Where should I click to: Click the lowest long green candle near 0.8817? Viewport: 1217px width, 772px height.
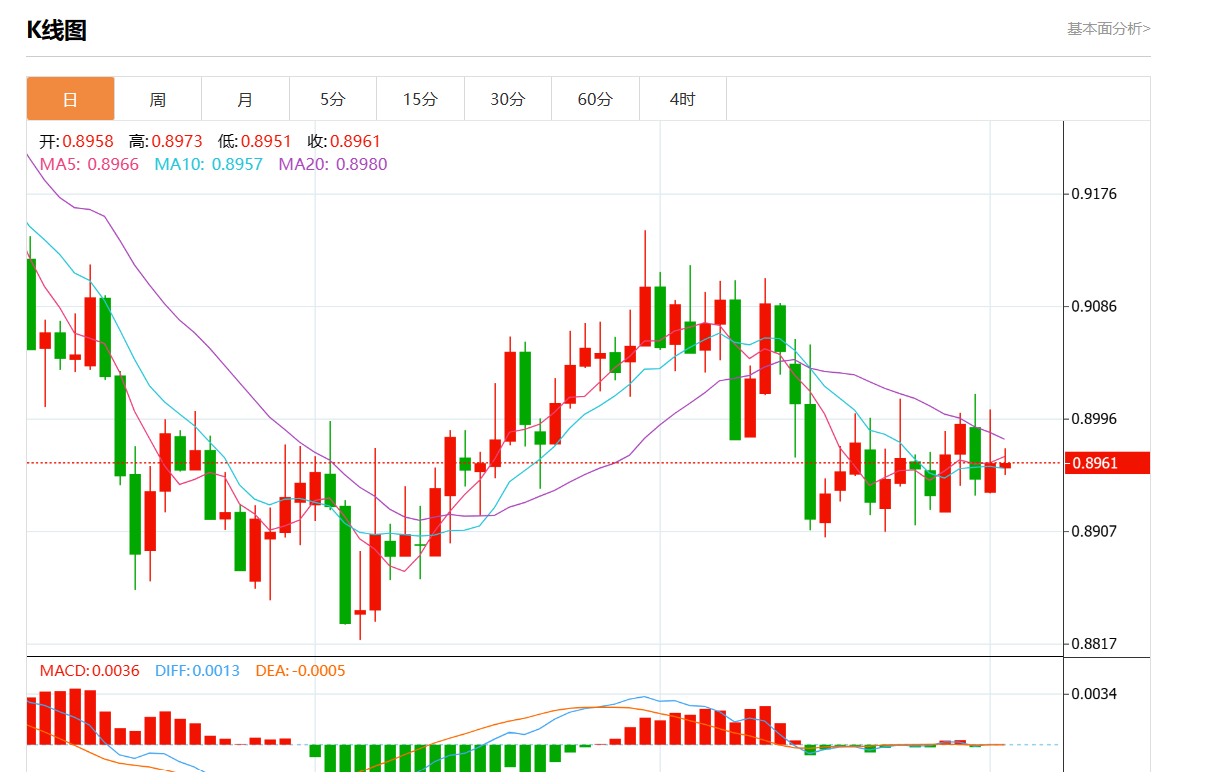click(345, 562)
